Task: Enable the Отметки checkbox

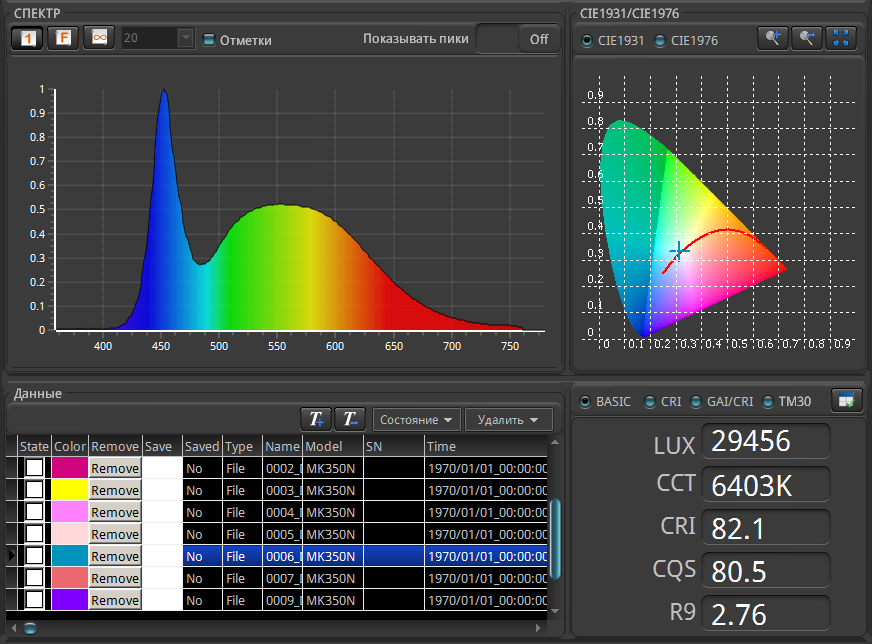Action: 209,40
